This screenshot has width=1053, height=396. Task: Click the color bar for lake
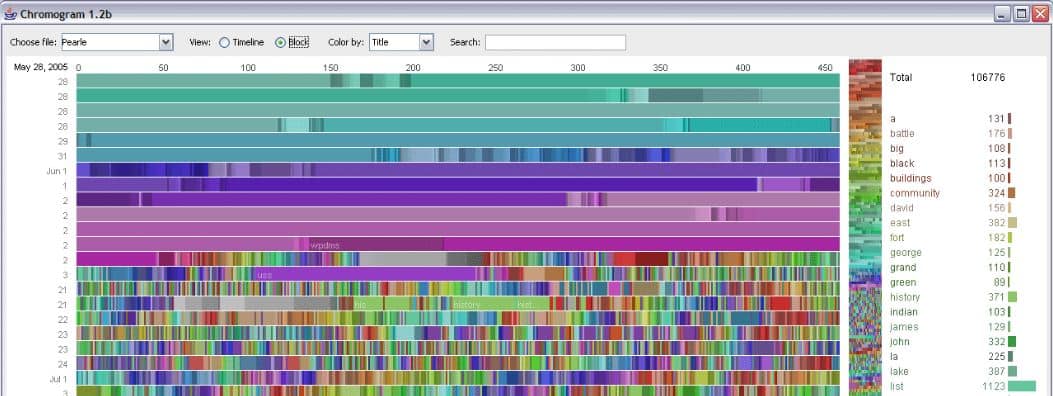1013,371
